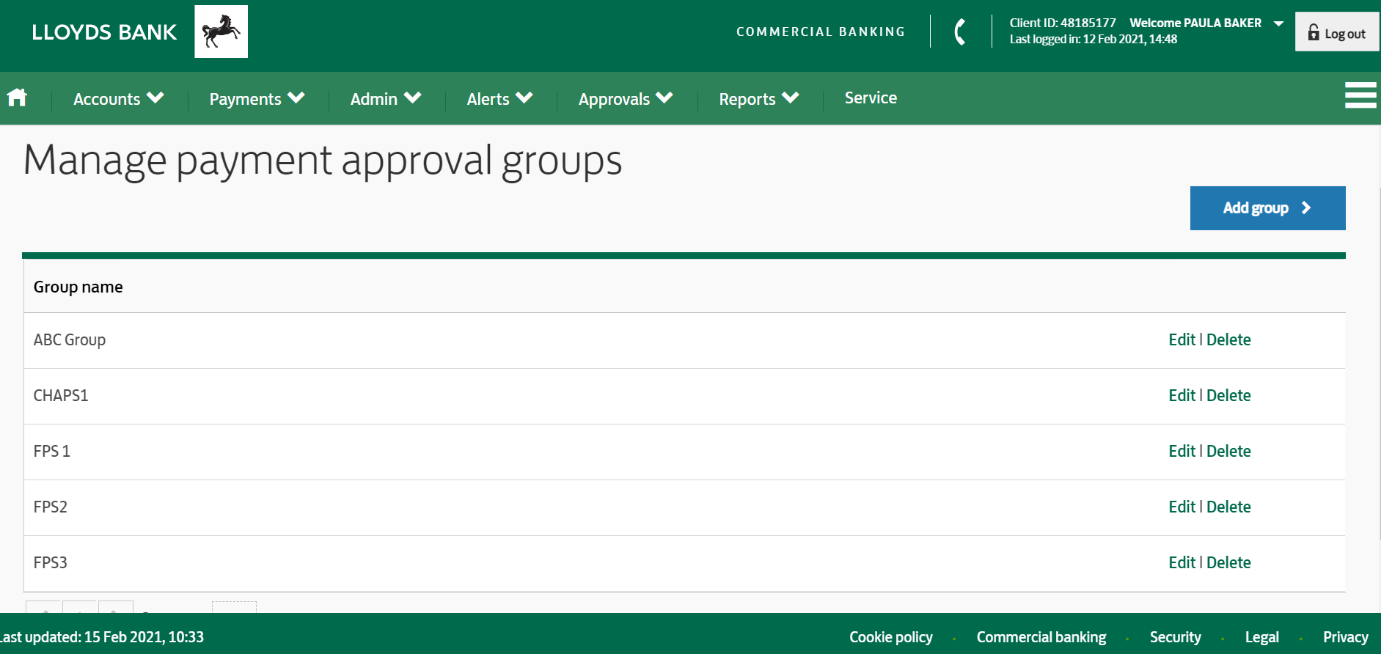Open the Legal footer link
Viewport: 1381px width, 654px height.
point(1262,637)
